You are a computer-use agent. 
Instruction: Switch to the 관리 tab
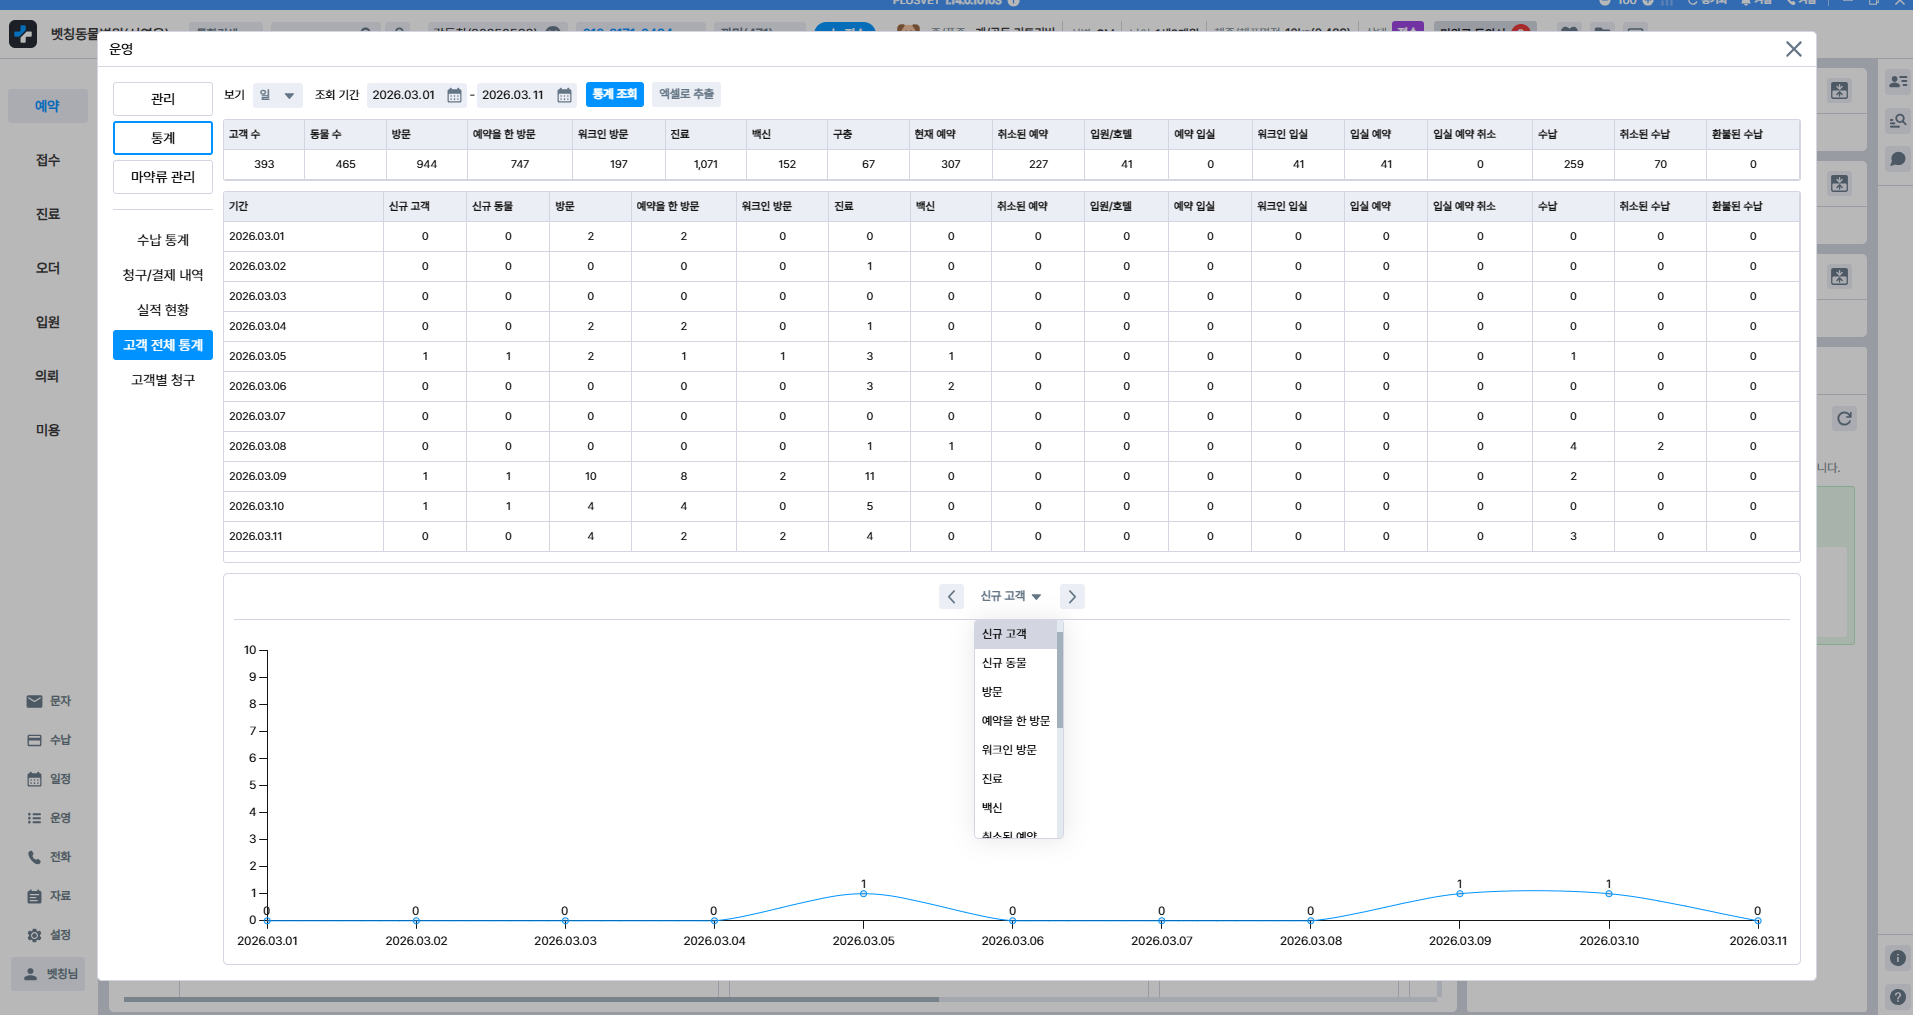(163, 99)
